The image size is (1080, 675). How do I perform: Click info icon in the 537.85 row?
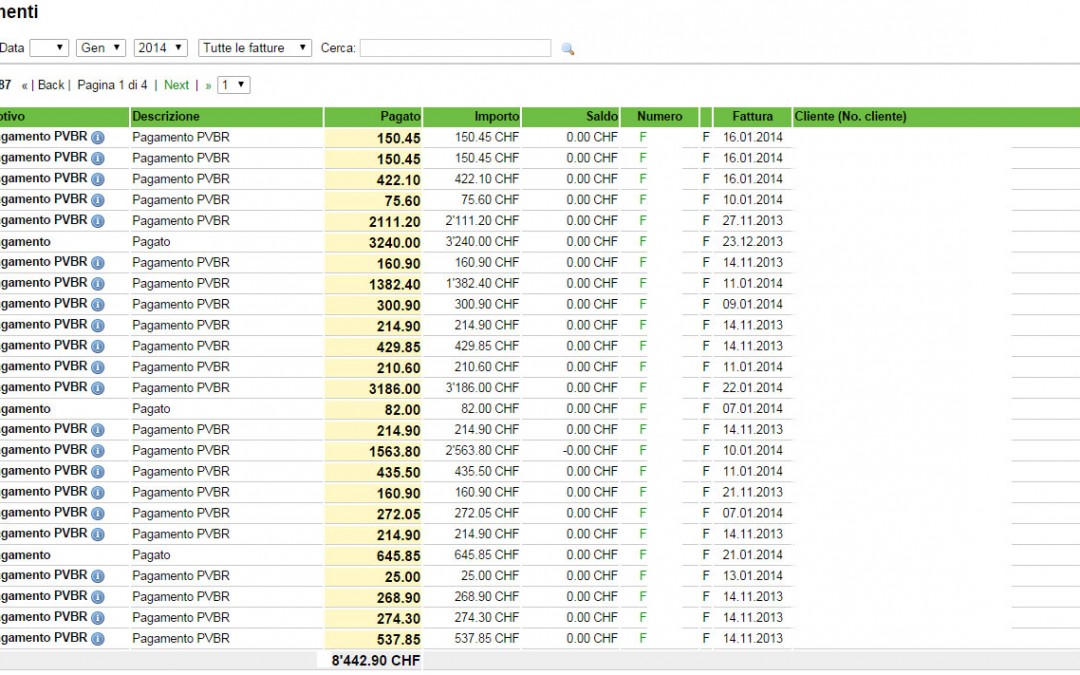(x=97, y=639)
